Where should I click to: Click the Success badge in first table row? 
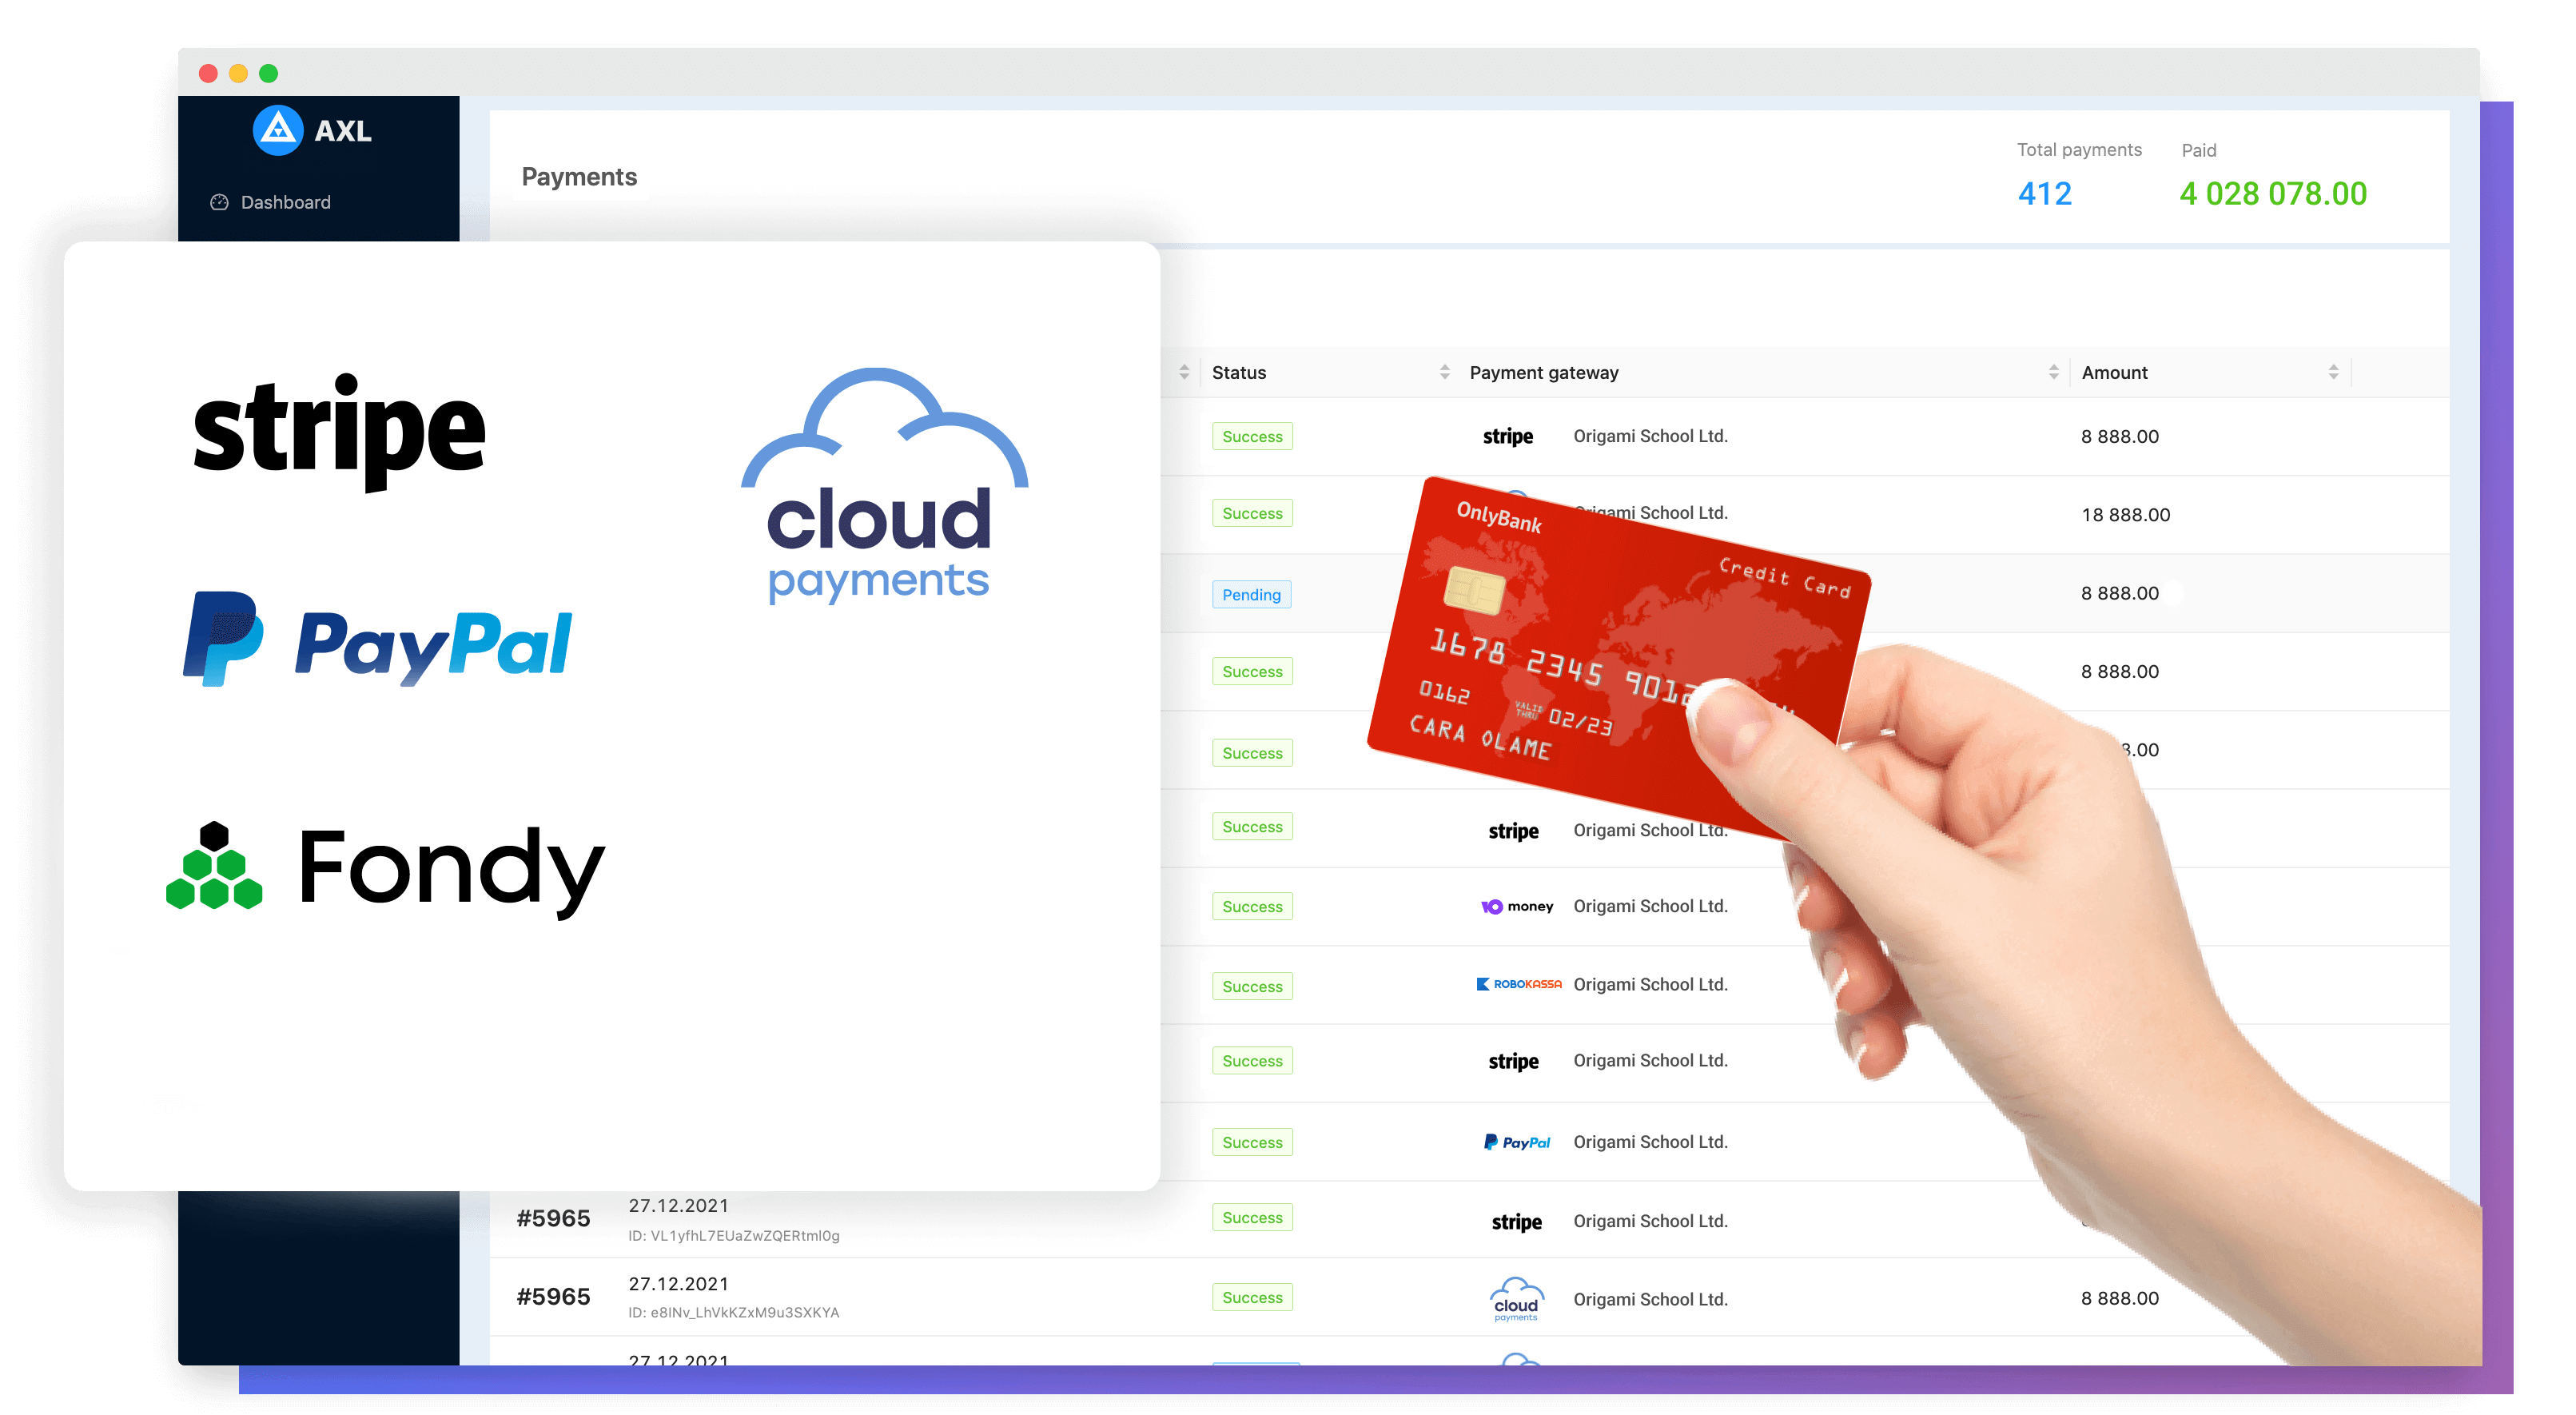1252,437
